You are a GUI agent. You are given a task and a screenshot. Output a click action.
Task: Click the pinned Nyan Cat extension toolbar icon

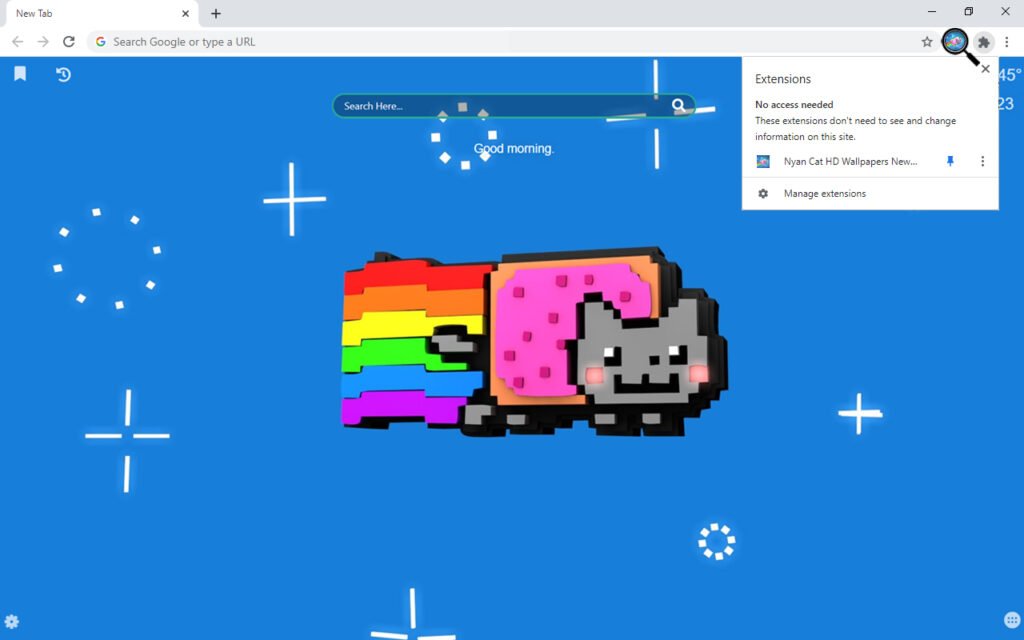[955, 41]
